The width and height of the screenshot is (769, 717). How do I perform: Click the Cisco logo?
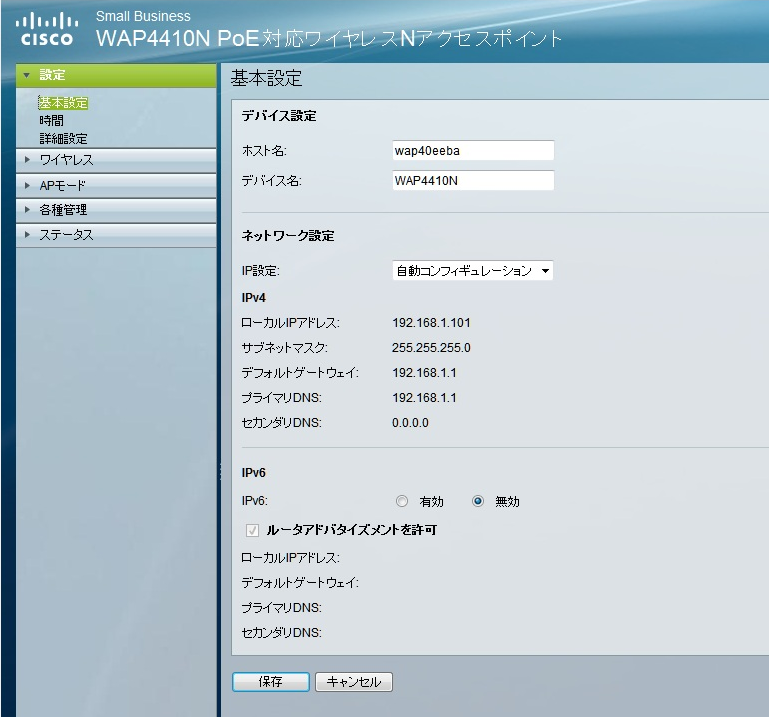click(x=47, y=29)
